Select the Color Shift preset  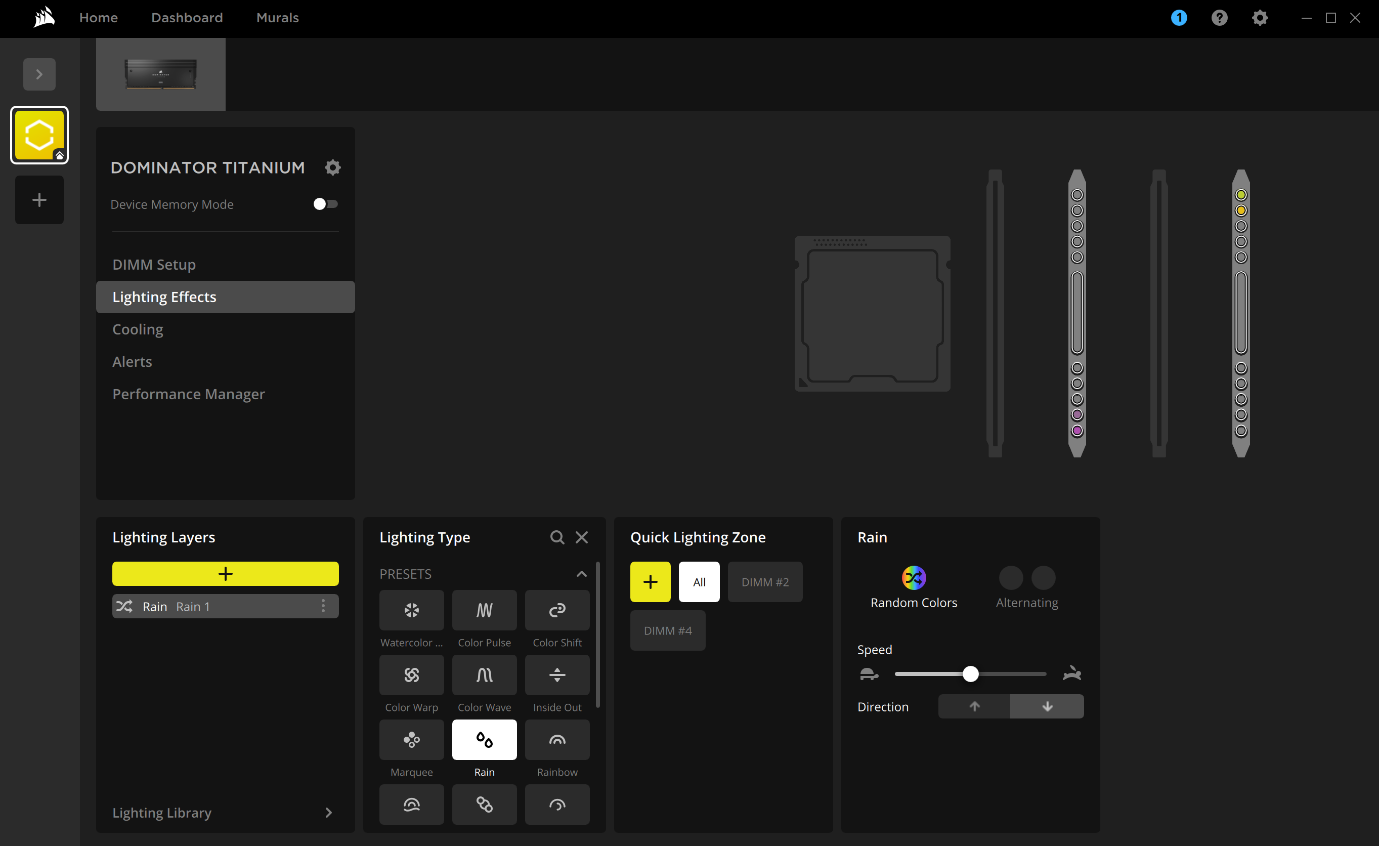pos(557,610)
